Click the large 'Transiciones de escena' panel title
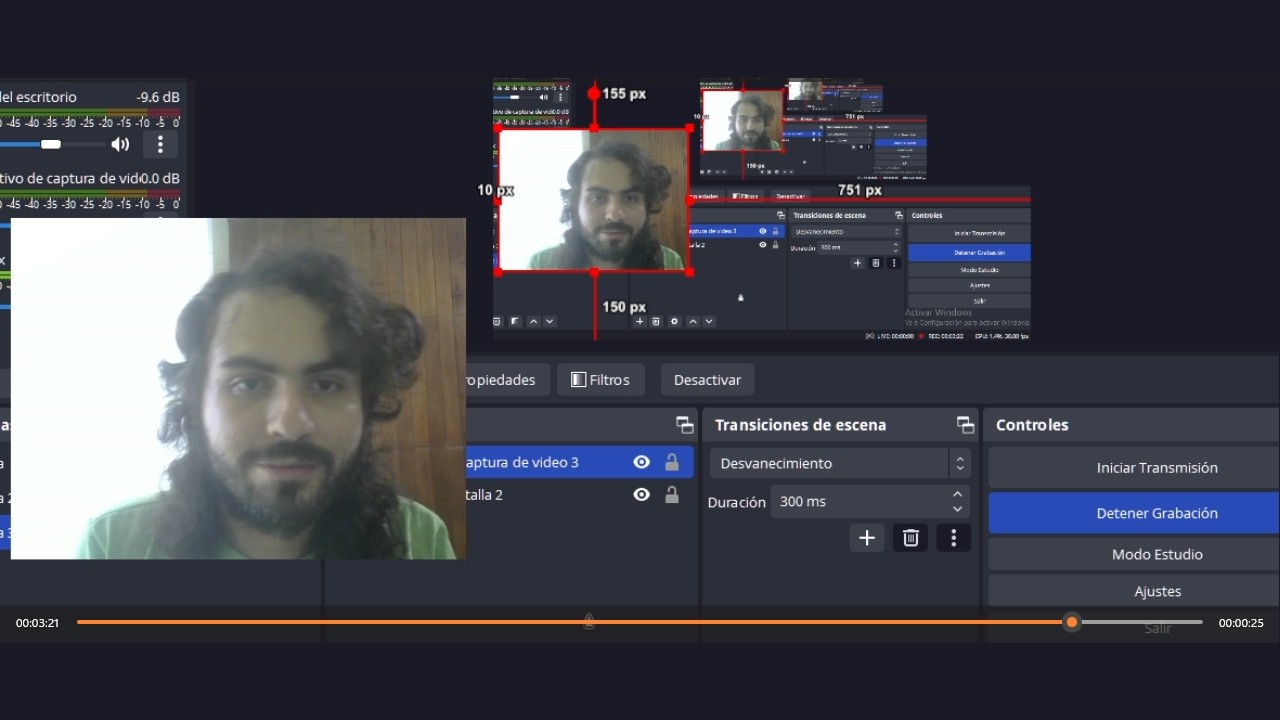 [800, 425]
